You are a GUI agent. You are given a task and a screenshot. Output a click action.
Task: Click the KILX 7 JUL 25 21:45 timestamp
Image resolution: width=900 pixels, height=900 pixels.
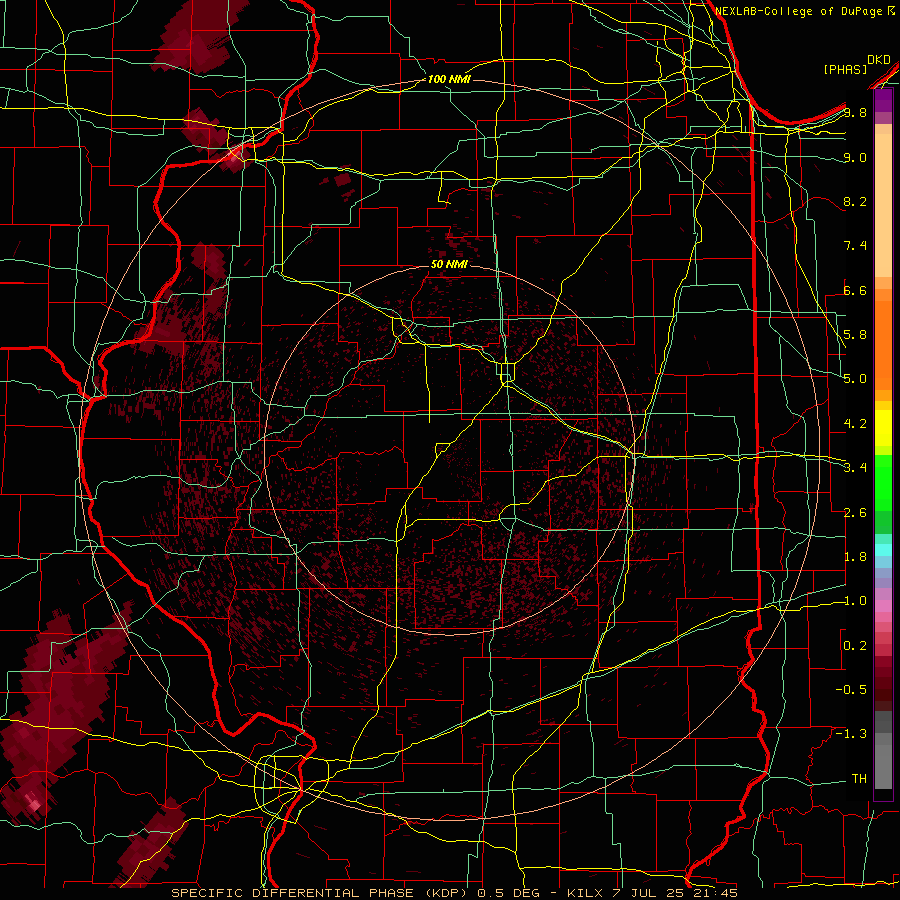pyautogui.click(x=652, y=893)
